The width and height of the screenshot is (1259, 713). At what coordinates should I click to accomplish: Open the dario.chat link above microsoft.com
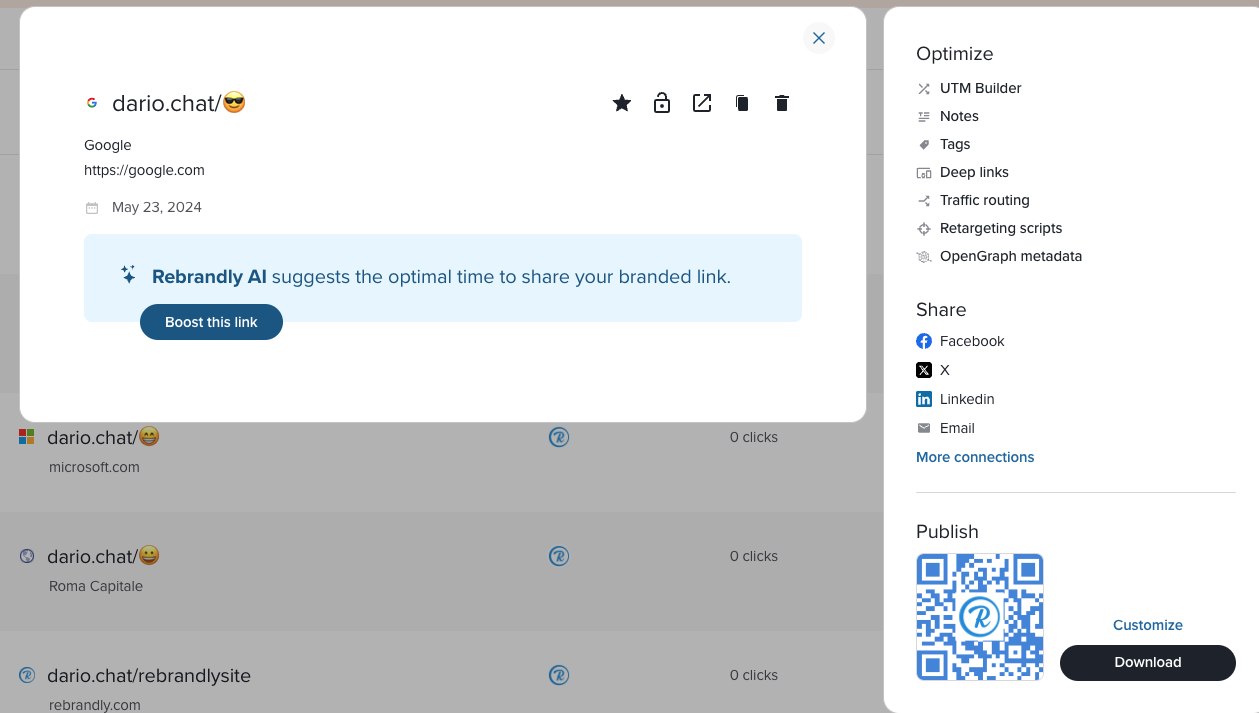[104, 437]
